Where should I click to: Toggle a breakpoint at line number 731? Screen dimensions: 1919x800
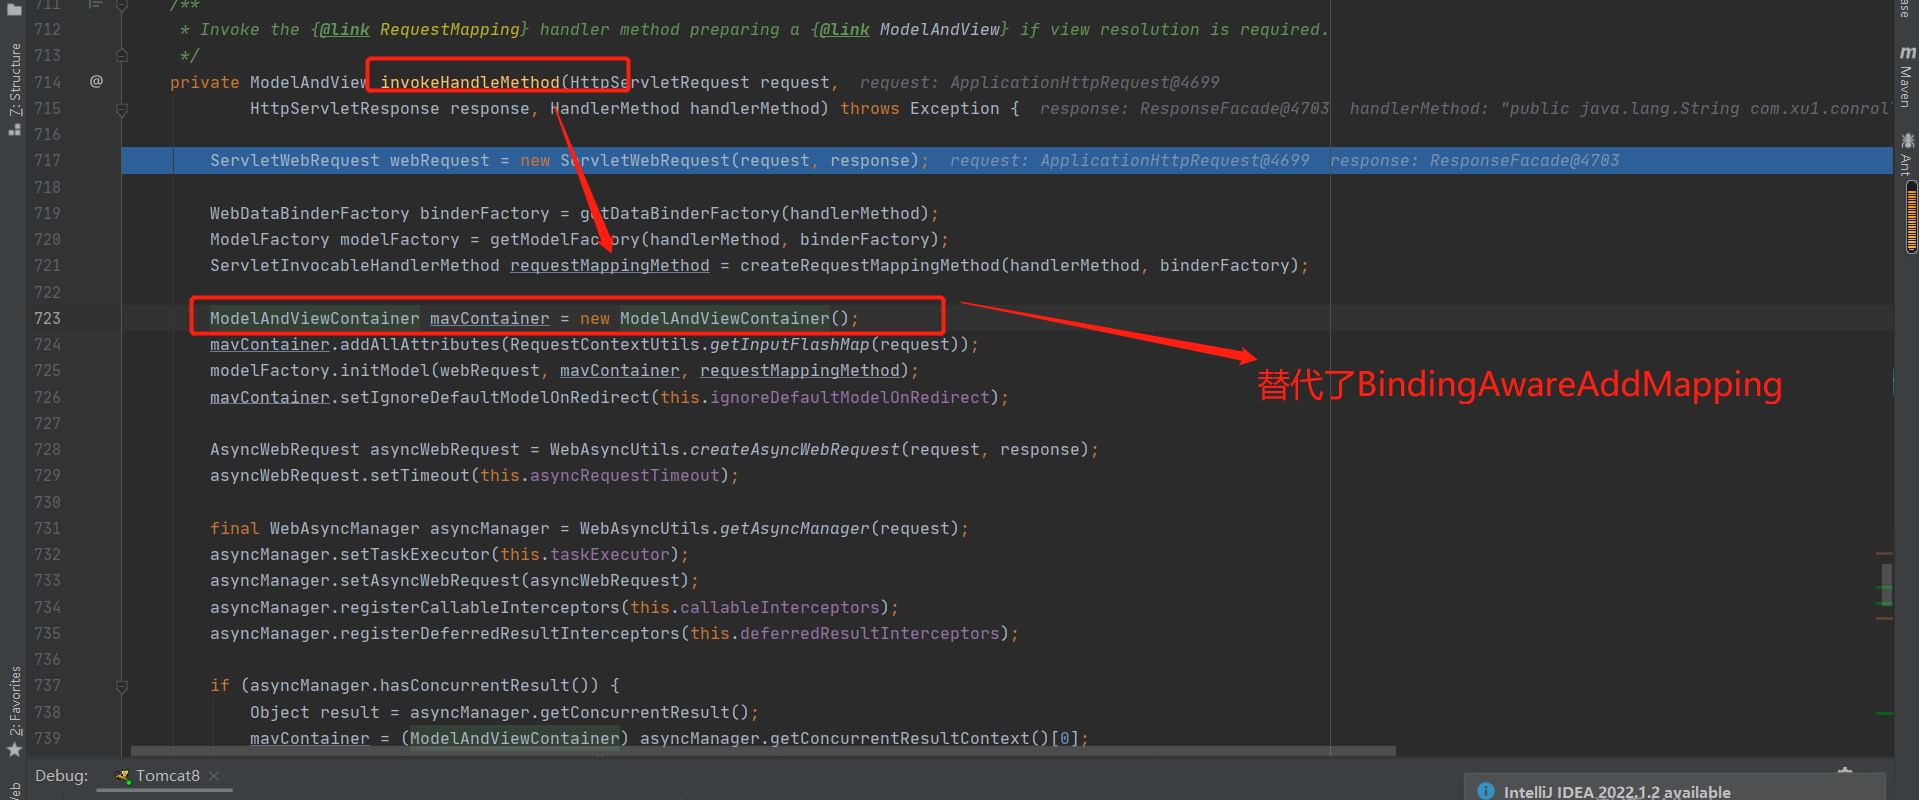(47, 528)
